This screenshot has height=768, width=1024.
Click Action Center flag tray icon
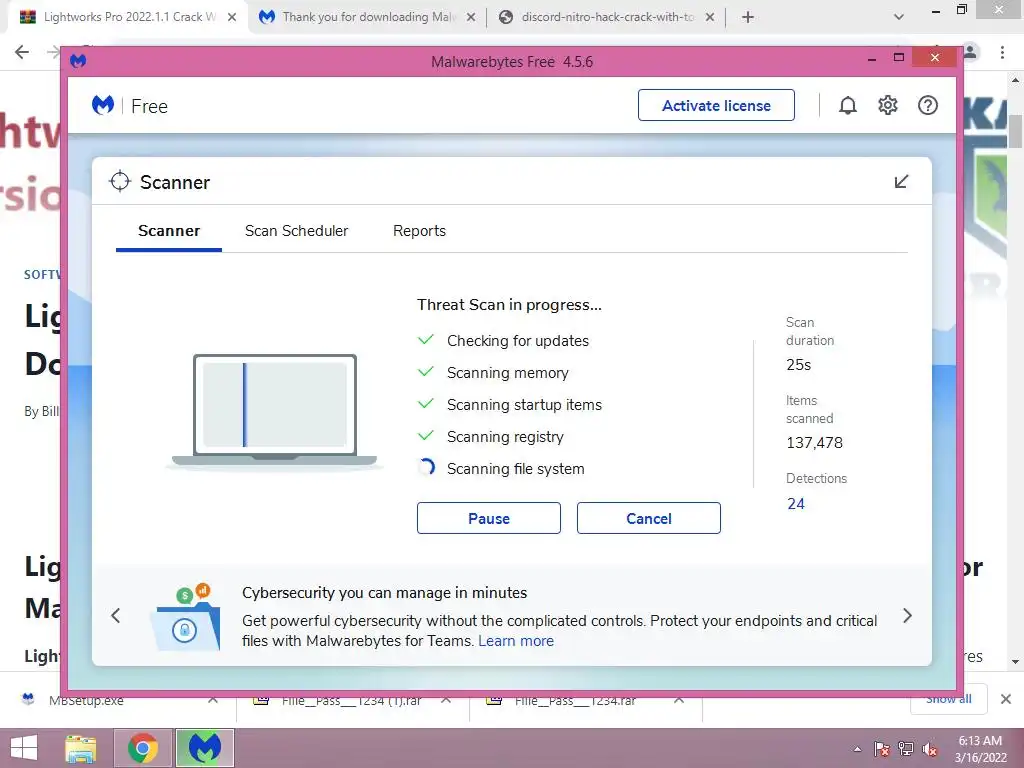881,749
